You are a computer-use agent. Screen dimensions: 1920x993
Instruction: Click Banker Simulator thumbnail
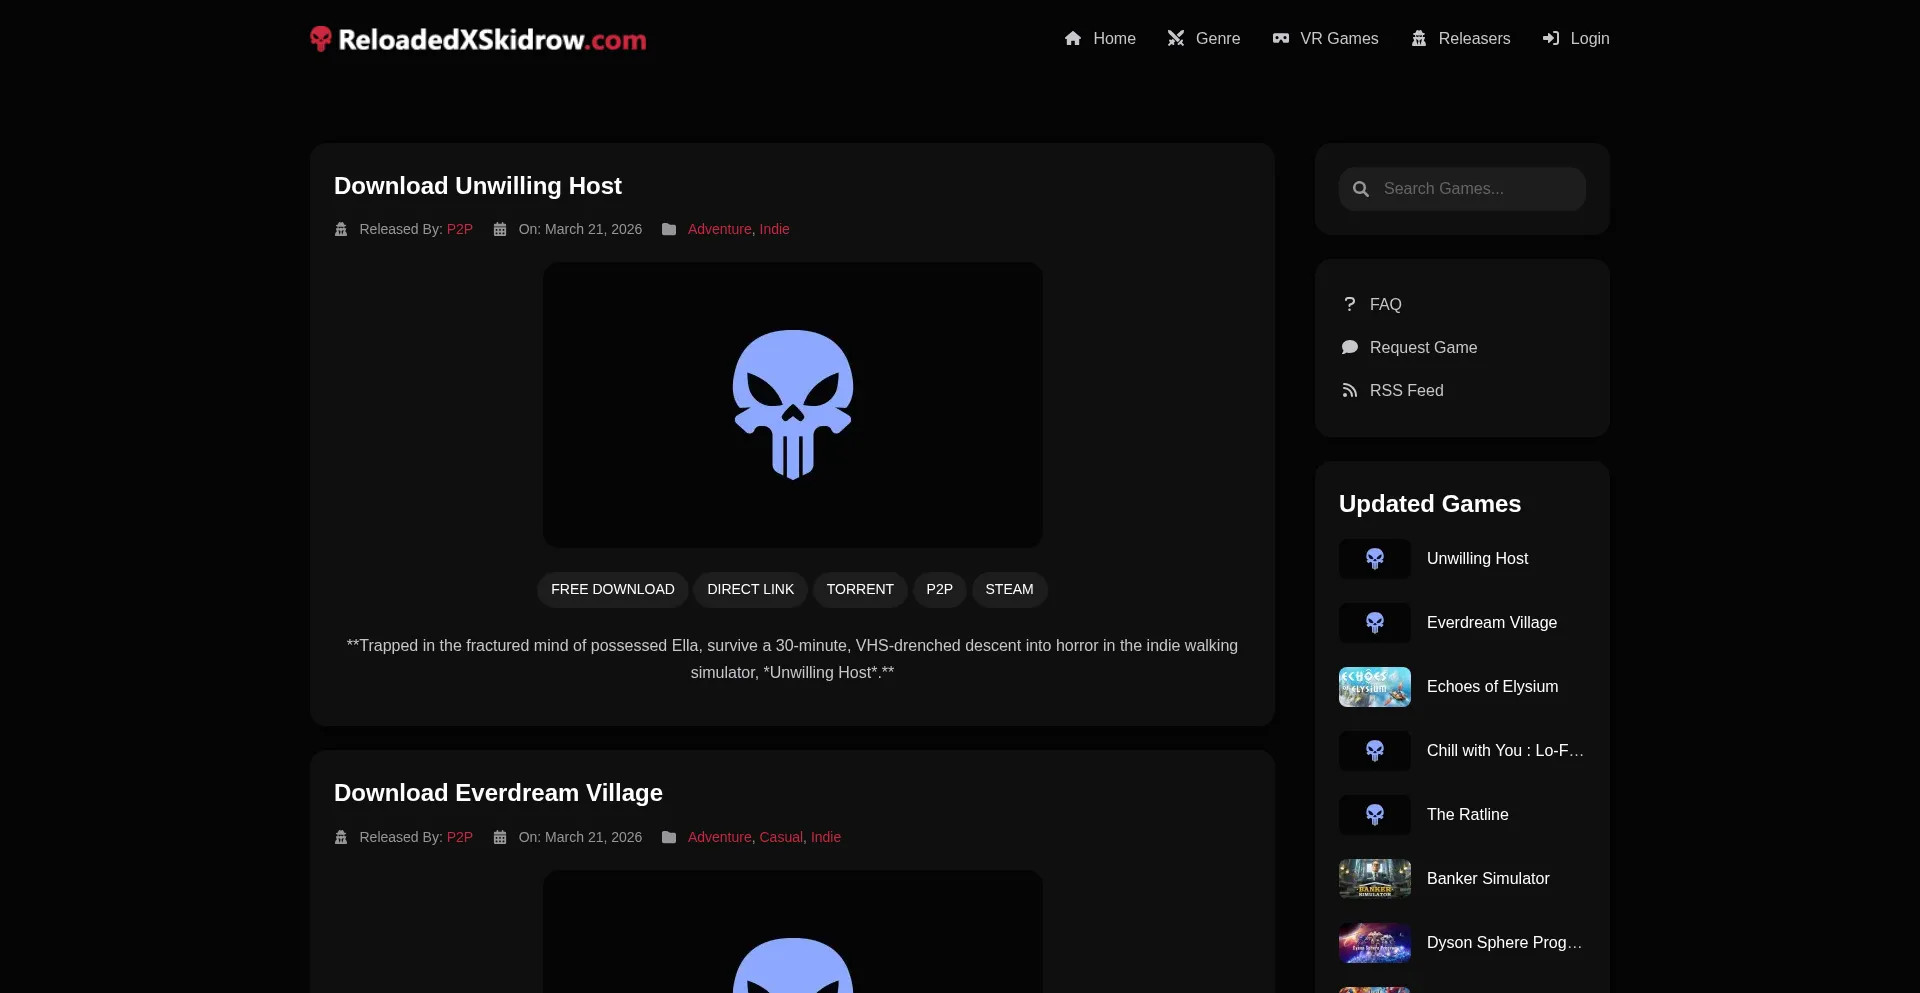1375,879
